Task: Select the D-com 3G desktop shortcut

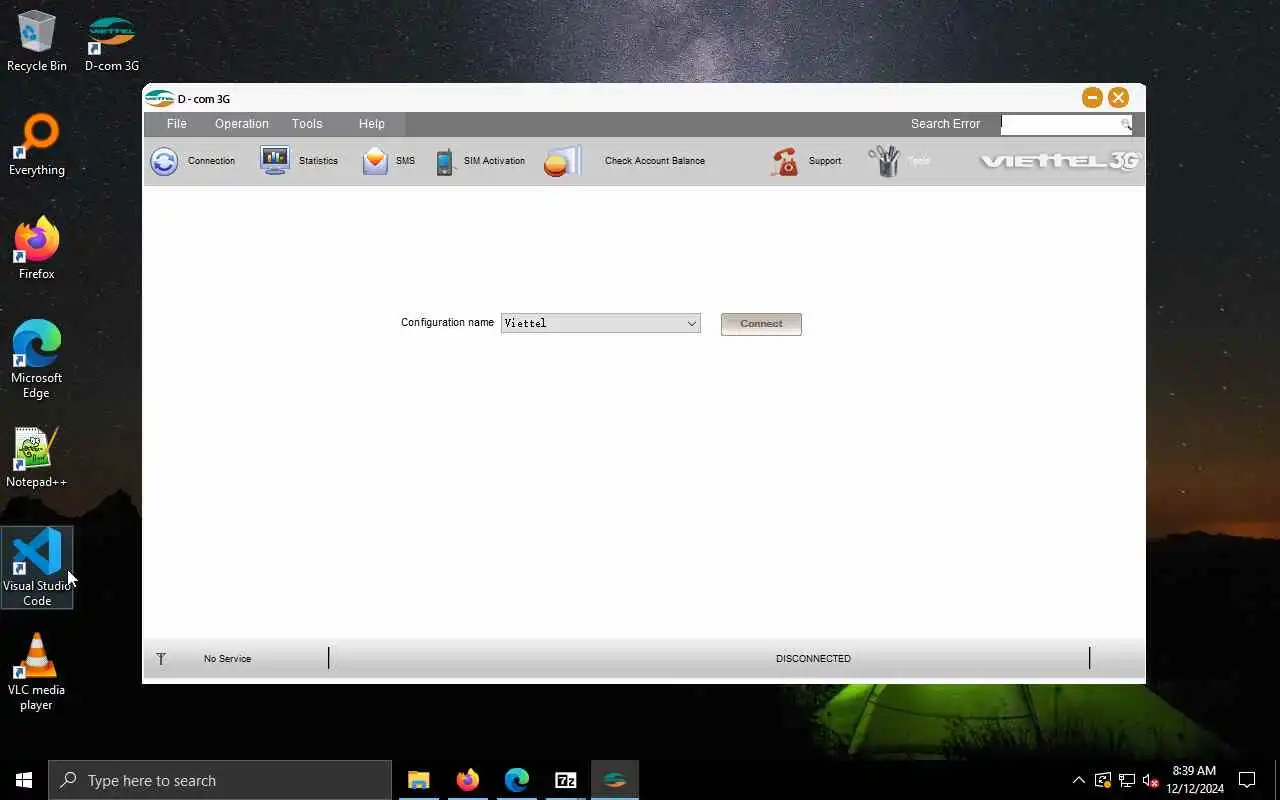Action: 112,41
